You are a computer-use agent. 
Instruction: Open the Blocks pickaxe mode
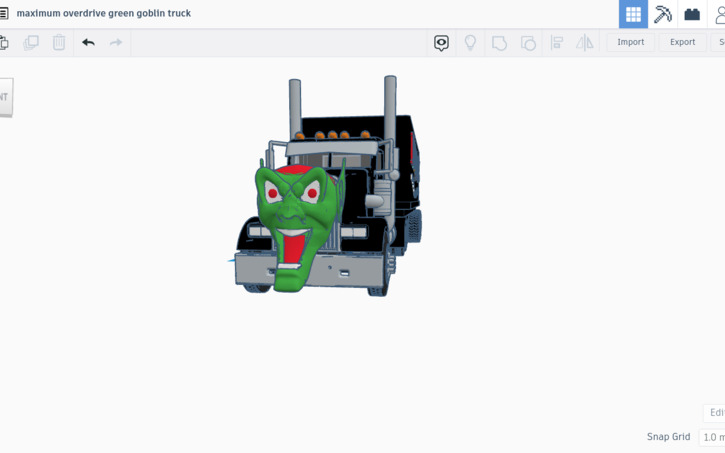[x=662, y=14]
